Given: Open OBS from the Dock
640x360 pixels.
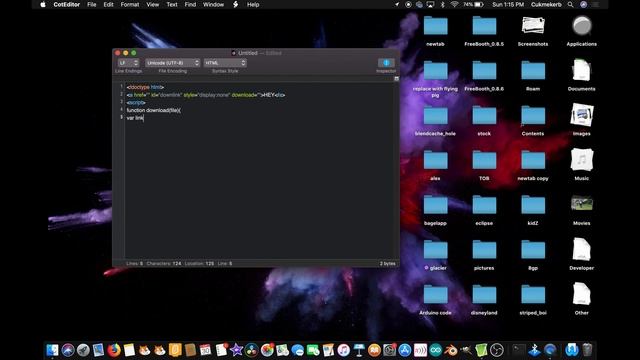Looking at the screenshot, I should pos(497,350).
